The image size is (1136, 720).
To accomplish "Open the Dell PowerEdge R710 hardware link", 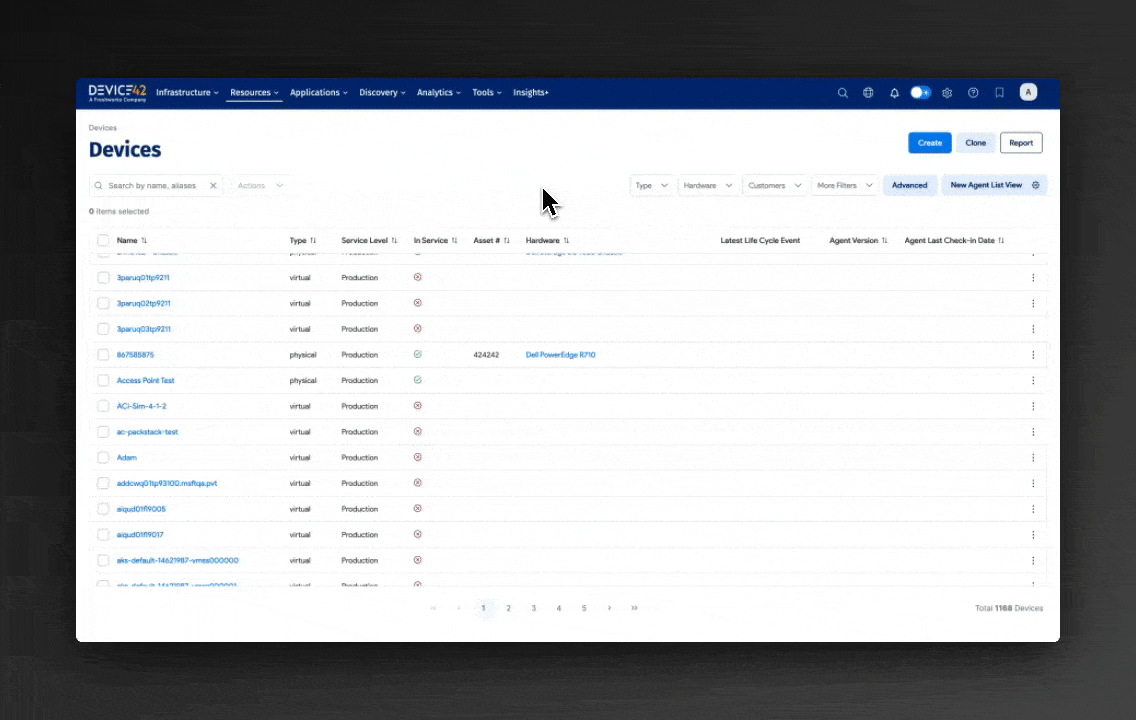I will (x=560, y=355).
